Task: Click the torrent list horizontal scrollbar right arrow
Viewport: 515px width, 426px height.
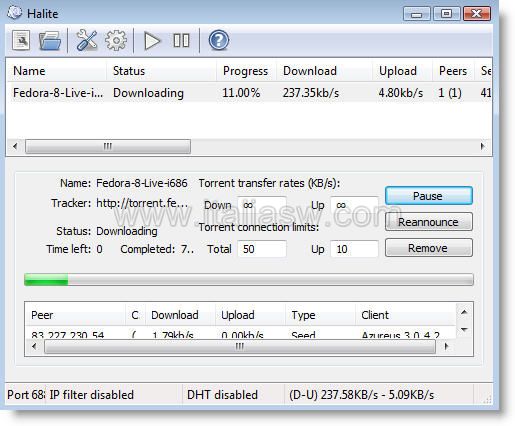Action: click(482, 146)
